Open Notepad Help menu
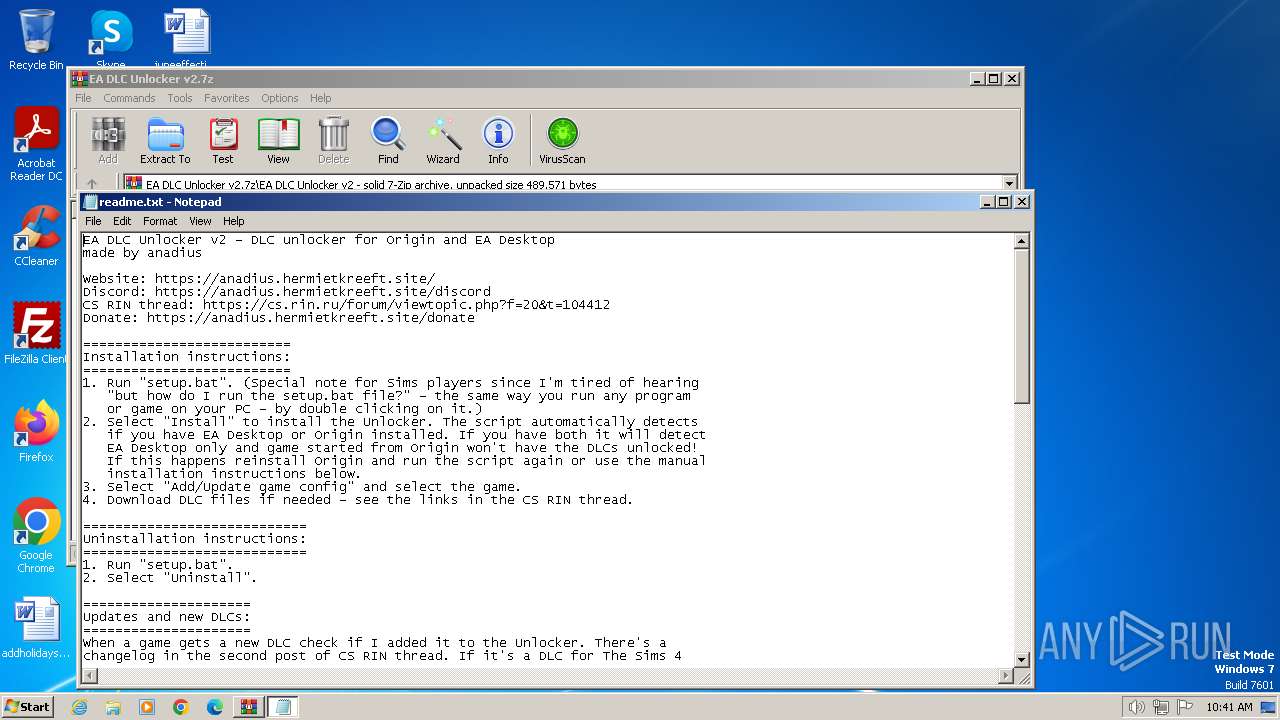Viewport: 1280px width, 720px height. pyautogui.click(x=233, y=221)
